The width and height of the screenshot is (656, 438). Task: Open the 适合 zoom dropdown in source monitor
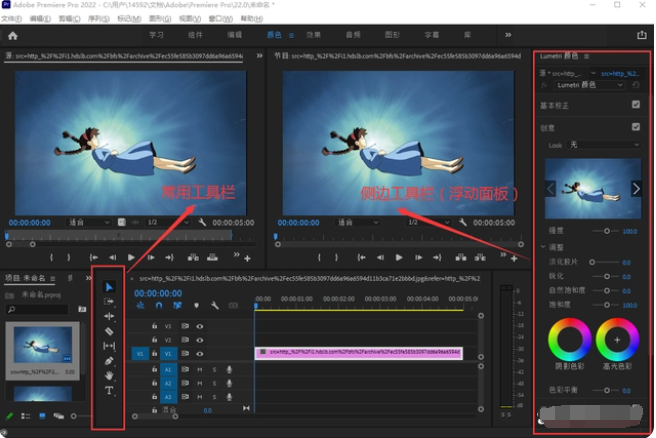(86, 223)
